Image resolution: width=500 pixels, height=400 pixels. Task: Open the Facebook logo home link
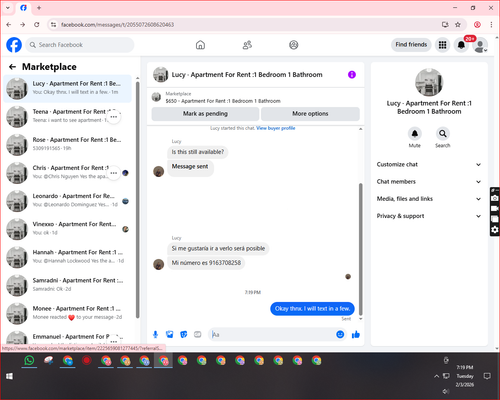pyautogui.click(x=14, y=45)
